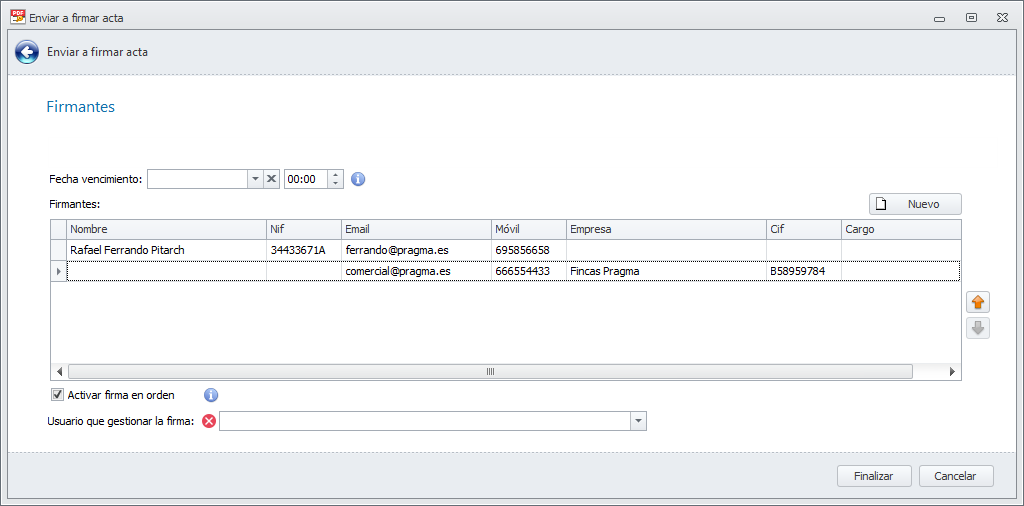Sort by the Cif column header
Image resolution: width=1024 pixels, height=506 pixels.
[804, 229]
